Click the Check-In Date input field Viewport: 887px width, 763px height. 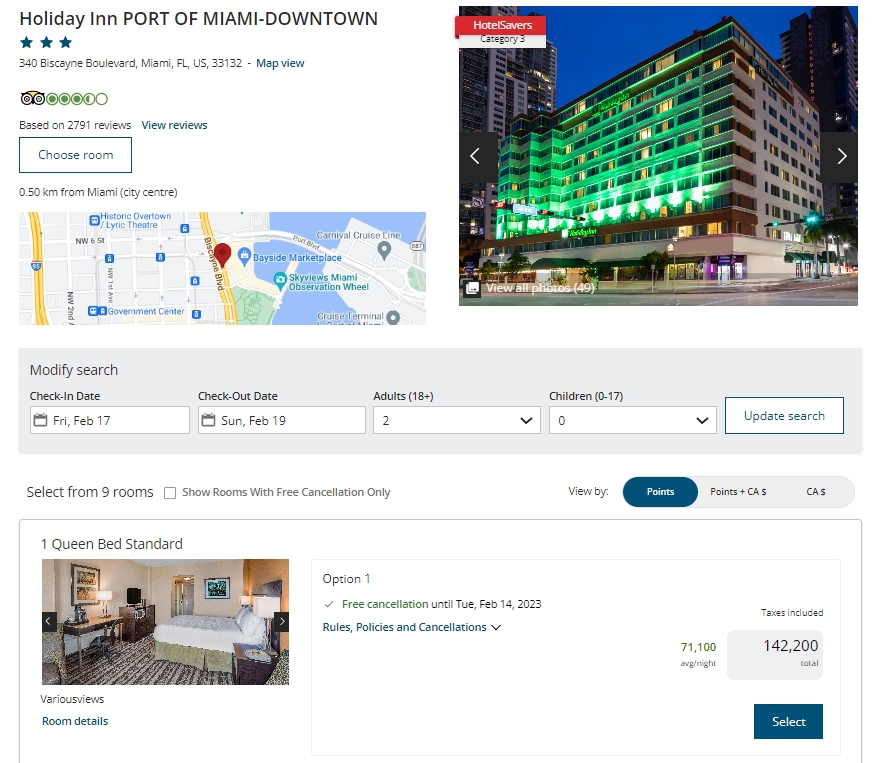110,419
